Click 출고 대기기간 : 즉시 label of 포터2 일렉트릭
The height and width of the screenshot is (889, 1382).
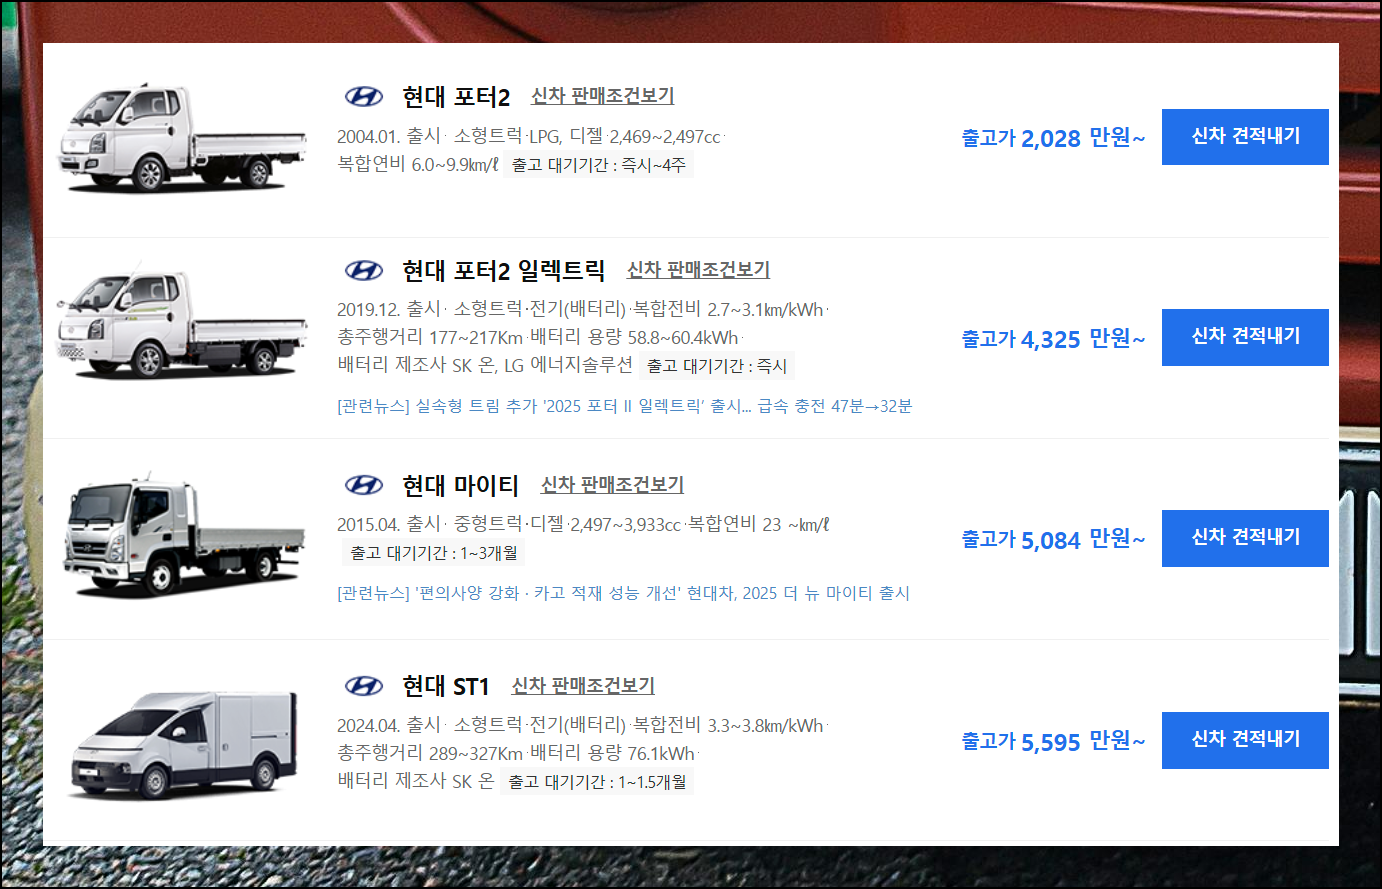pyautogui.click(x=717, y=366)
